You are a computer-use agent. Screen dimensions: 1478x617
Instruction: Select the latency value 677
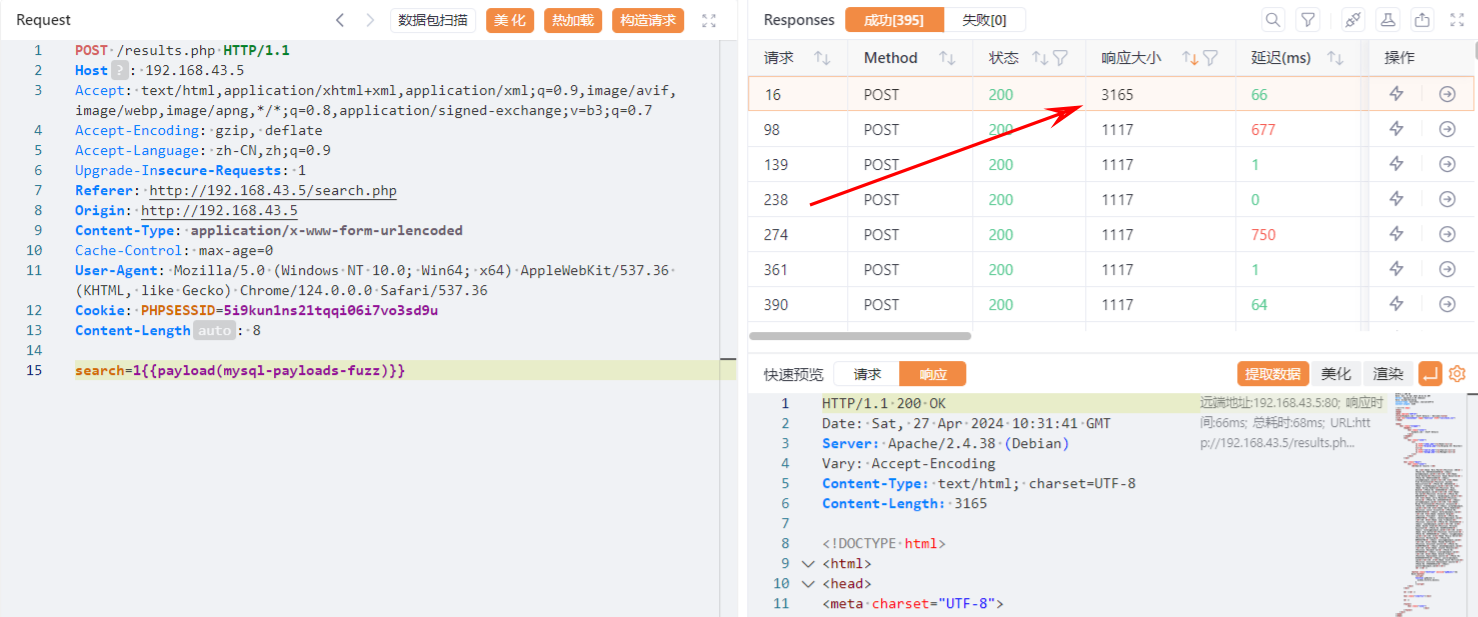pos(1264,129)
